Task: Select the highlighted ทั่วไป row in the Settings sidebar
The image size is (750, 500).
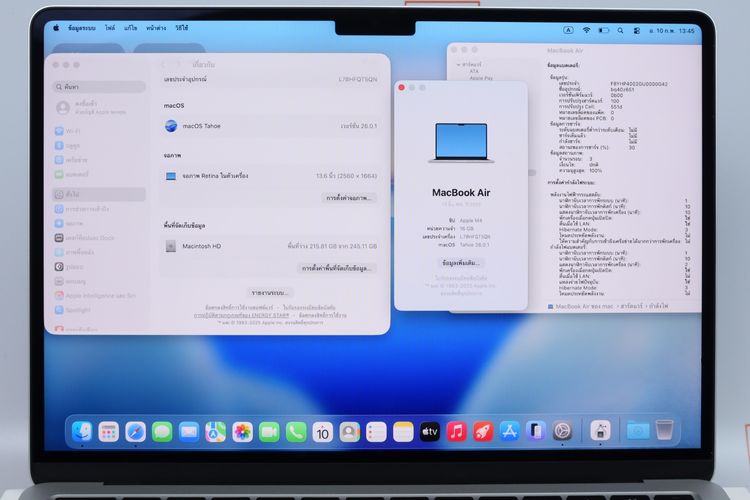Action: [99, 194]
